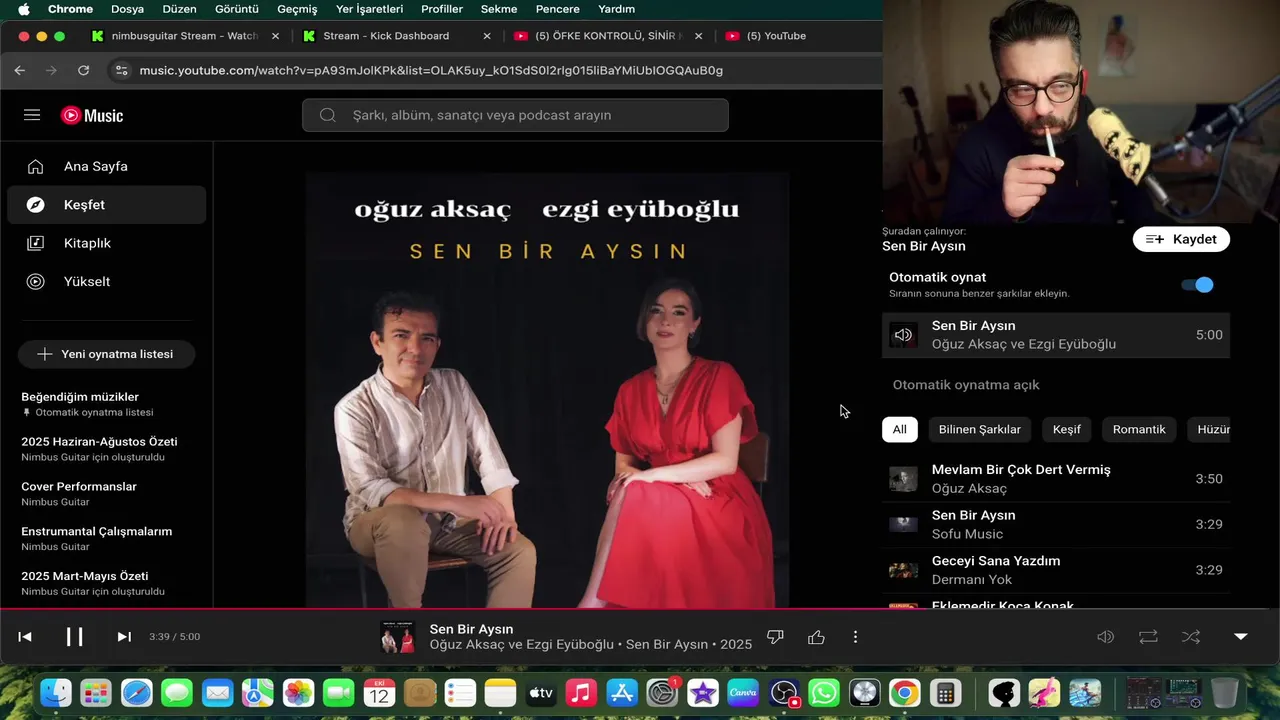
Task: Open the Profiller menu in the menu bar
Action: [x=442, y=9]
